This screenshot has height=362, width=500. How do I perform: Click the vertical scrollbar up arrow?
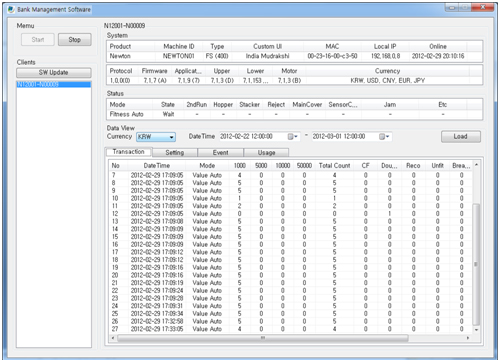476,165
